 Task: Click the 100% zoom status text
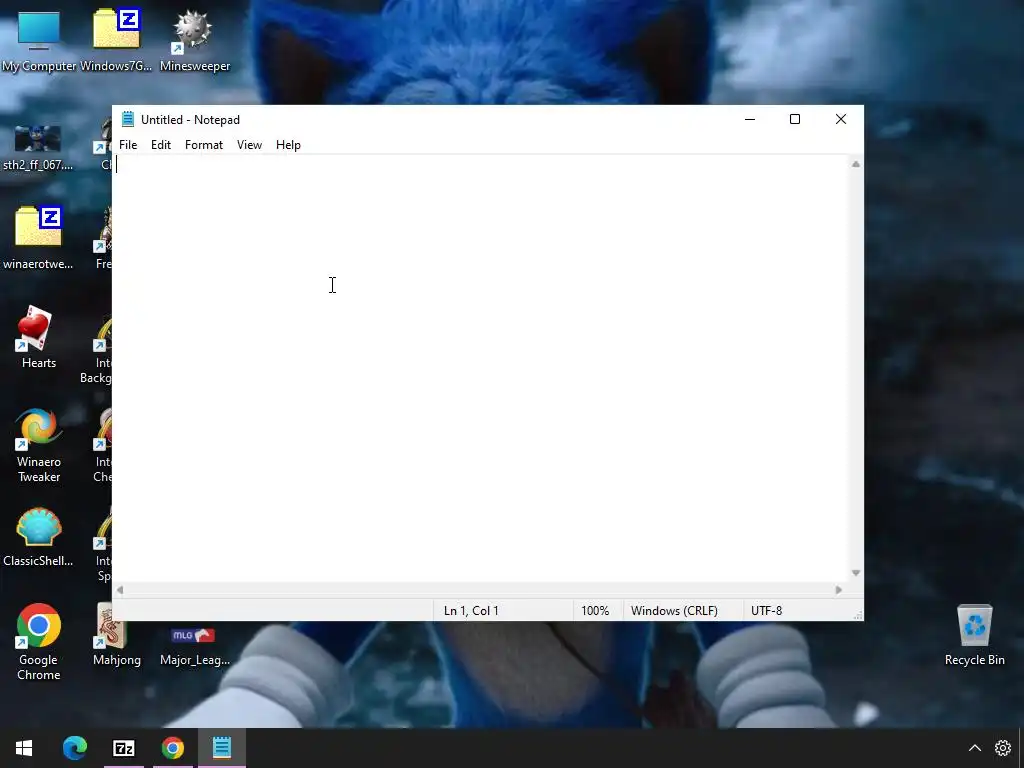tap(595, 611)
